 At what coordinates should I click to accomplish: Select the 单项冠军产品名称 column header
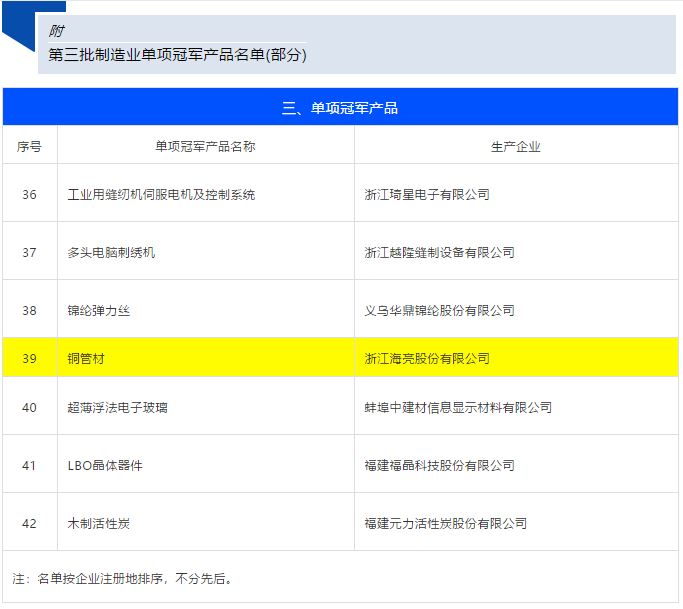pos(205,147)
